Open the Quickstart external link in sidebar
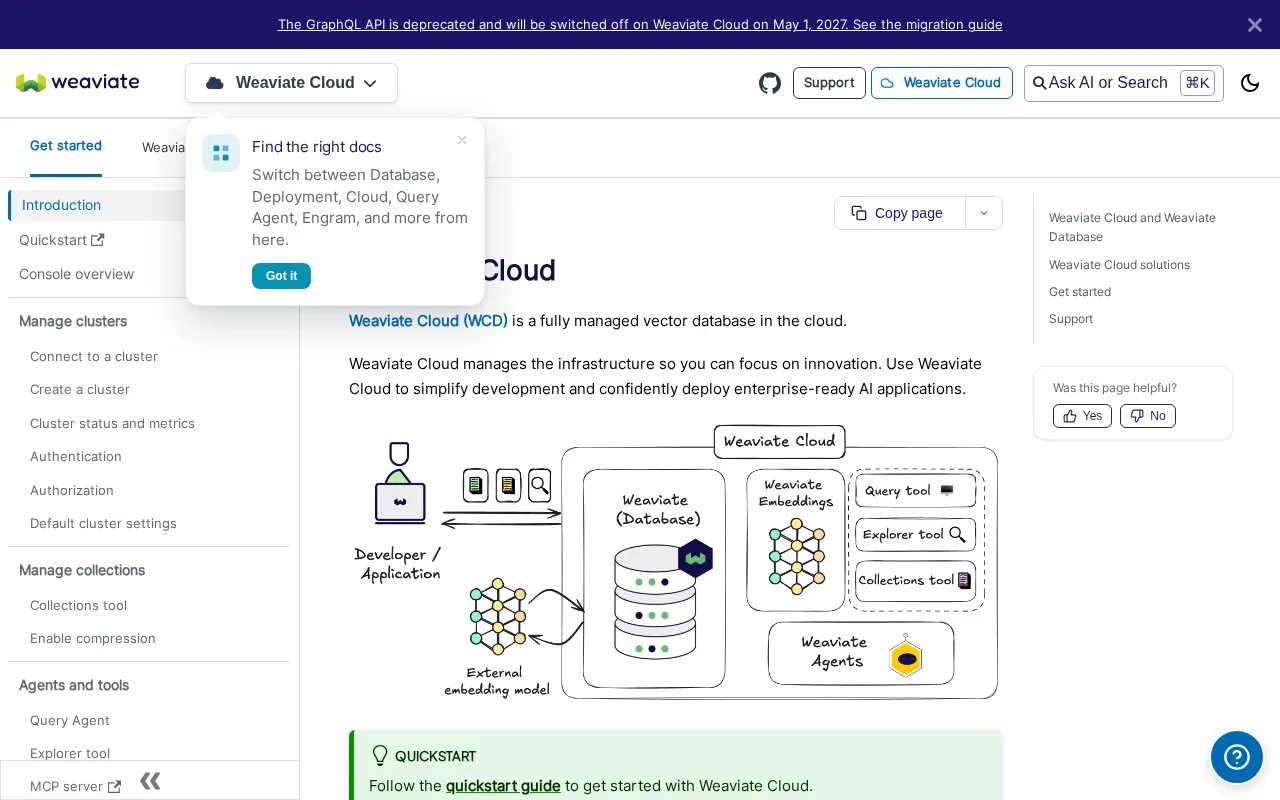The height and width of the screenshot is (800, 1280). click(62, 240)
